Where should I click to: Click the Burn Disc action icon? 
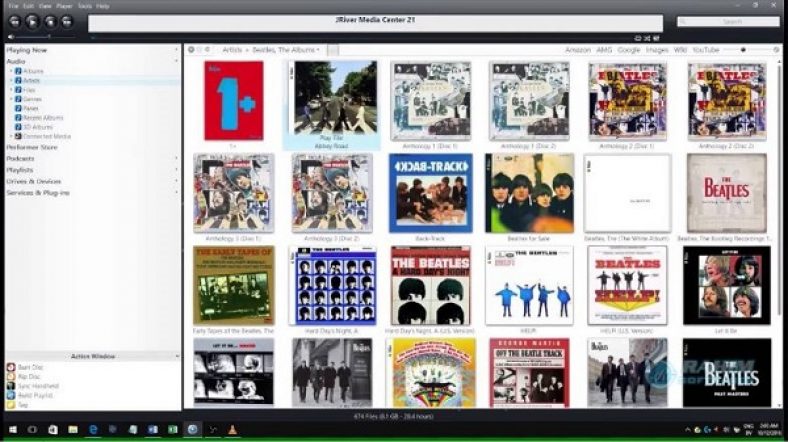[11, 367]
